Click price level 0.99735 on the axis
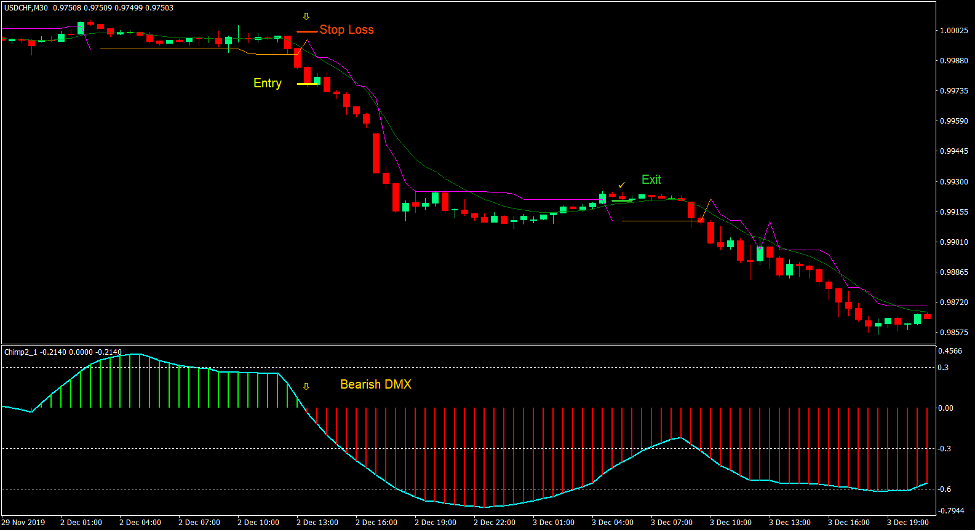Image resolution: width=977 pixels, height=531 pixels. point(953,91)
